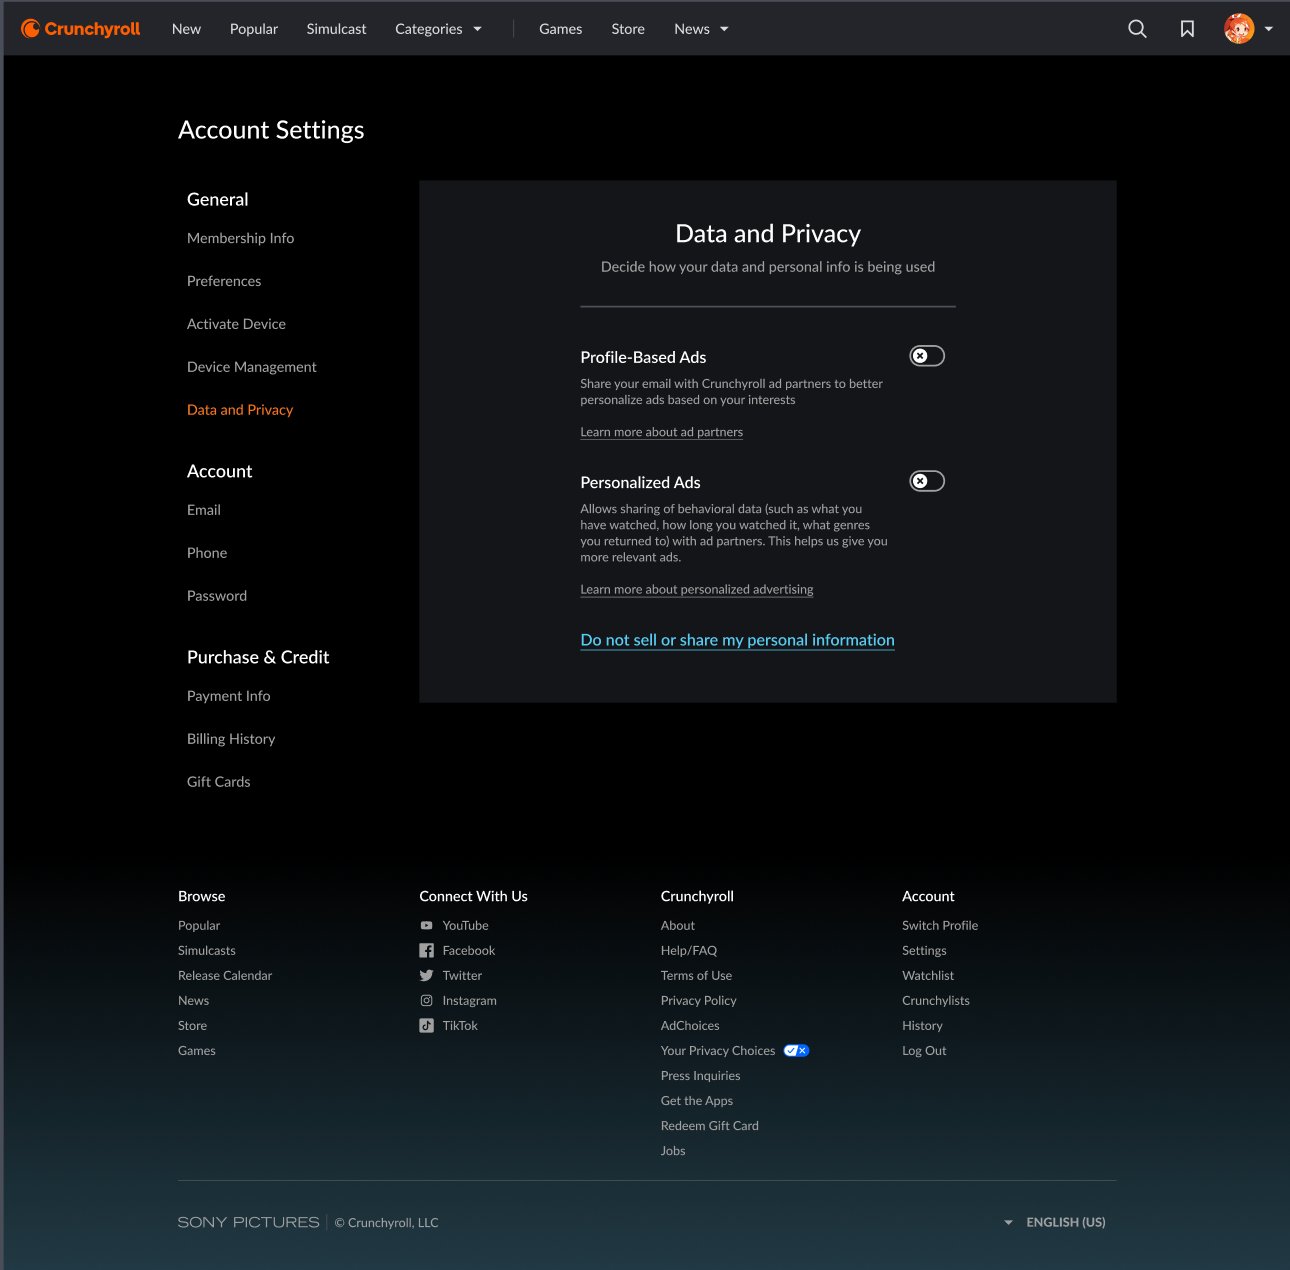Click Log Out in footer
The height and width of the screenshot is (1270, 1290).
pos(924,1051)
